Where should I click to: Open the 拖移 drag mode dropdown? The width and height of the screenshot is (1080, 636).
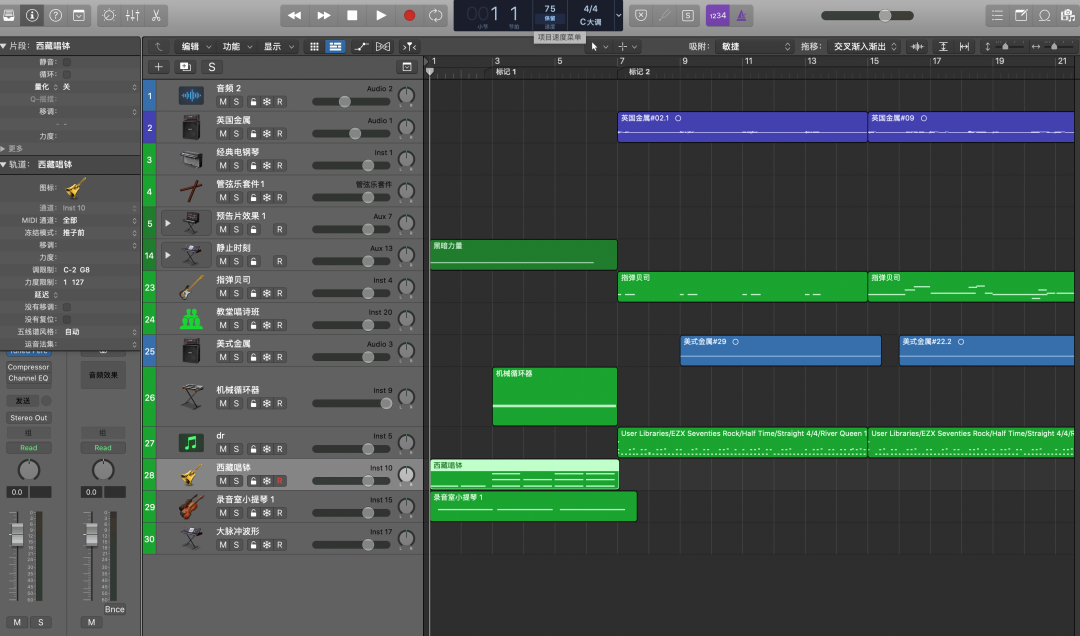[x=865, y=47]
